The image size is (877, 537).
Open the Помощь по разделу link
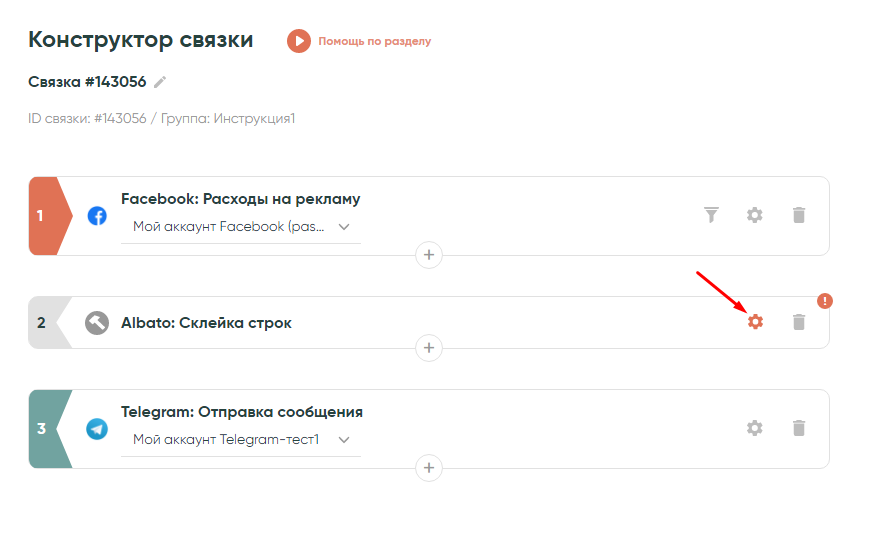click(x=374, y=41)
